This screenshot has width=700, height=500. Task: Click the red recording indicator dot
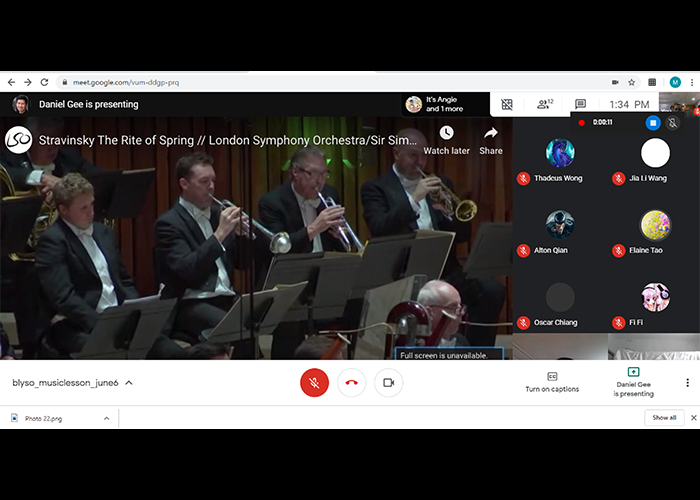pos(581,123)
